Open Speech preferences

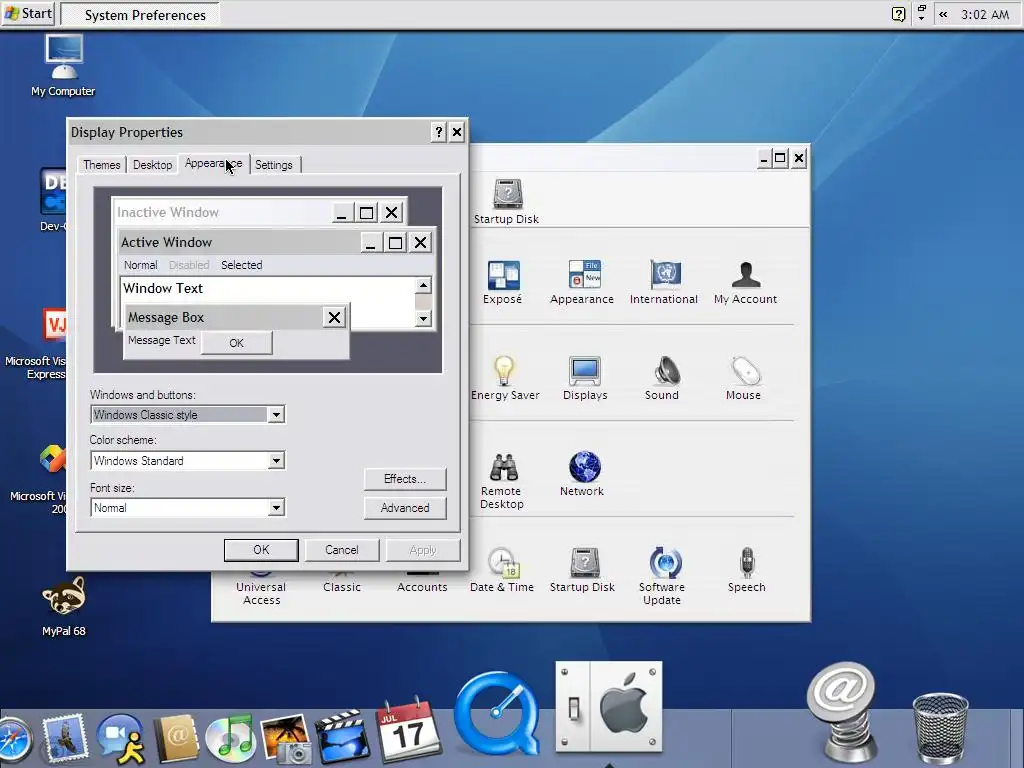point(746,570)
